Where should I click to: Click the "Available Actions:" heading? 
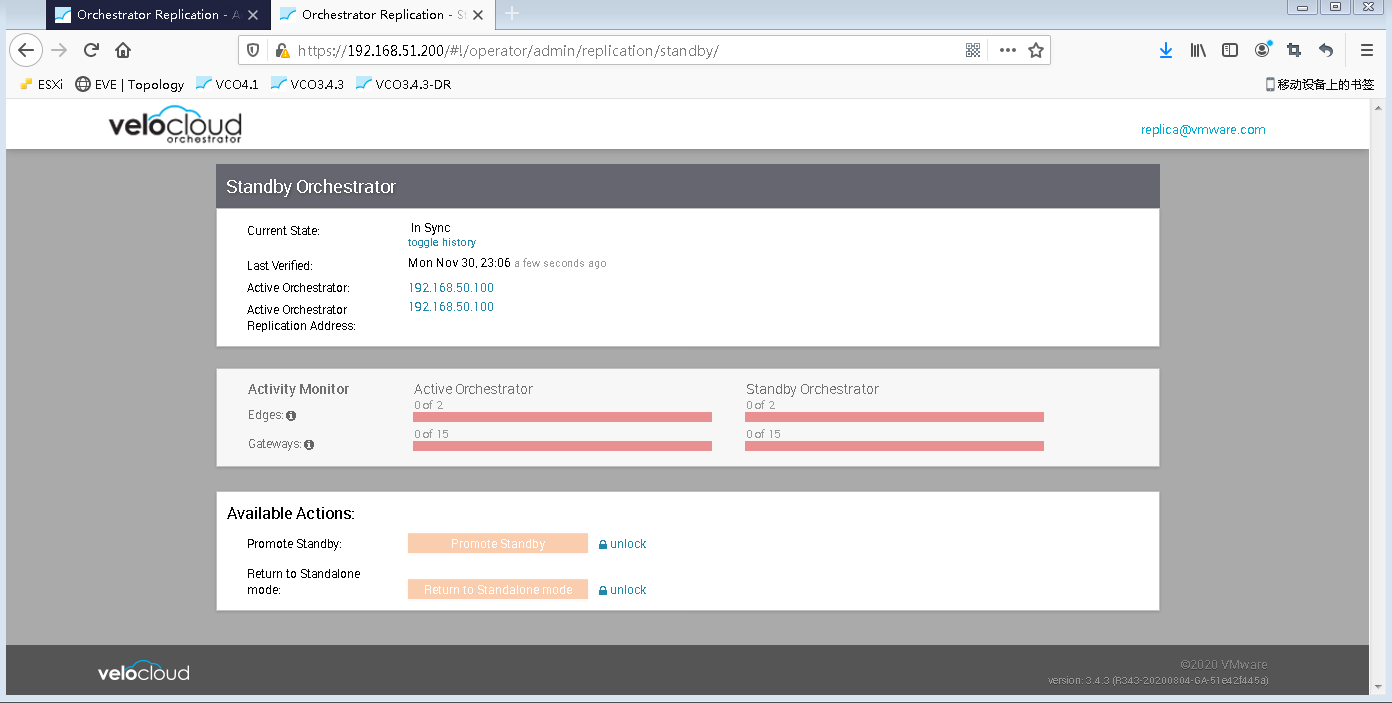coord(291,514)
